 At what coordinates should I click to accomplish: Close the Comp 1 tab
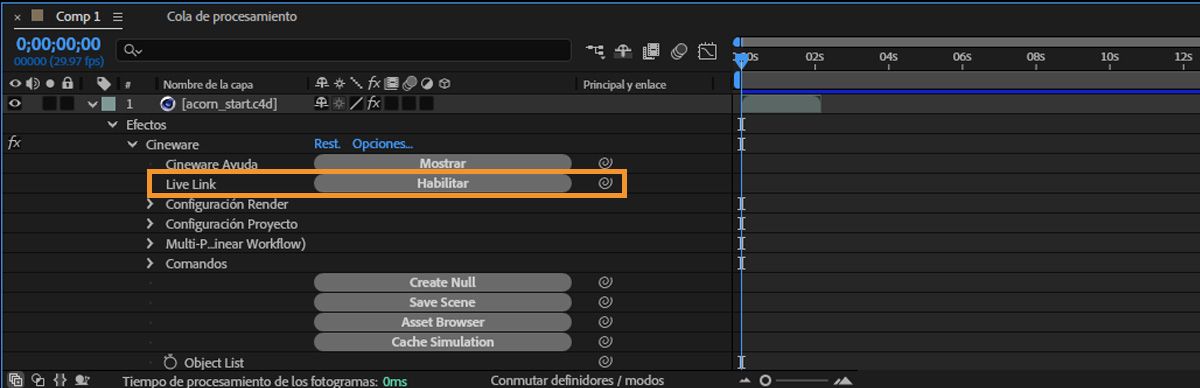[x=18, y=17]
